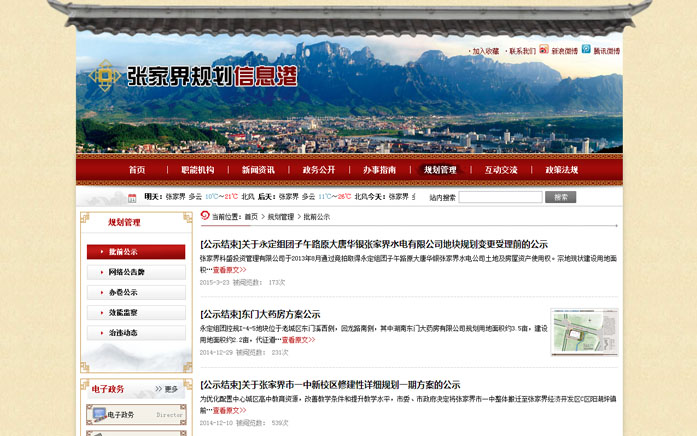
Task: Click the weather calendar icon
Action: click(x=132, y=198)
